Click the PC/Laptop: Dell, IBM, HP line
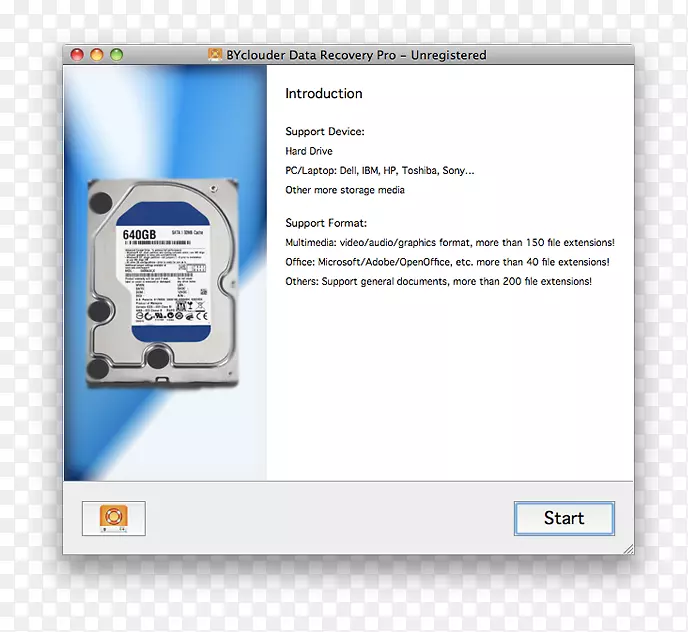The width and height of the screenshot is (688, 632). pyautogui.click(x=380, y=170)
